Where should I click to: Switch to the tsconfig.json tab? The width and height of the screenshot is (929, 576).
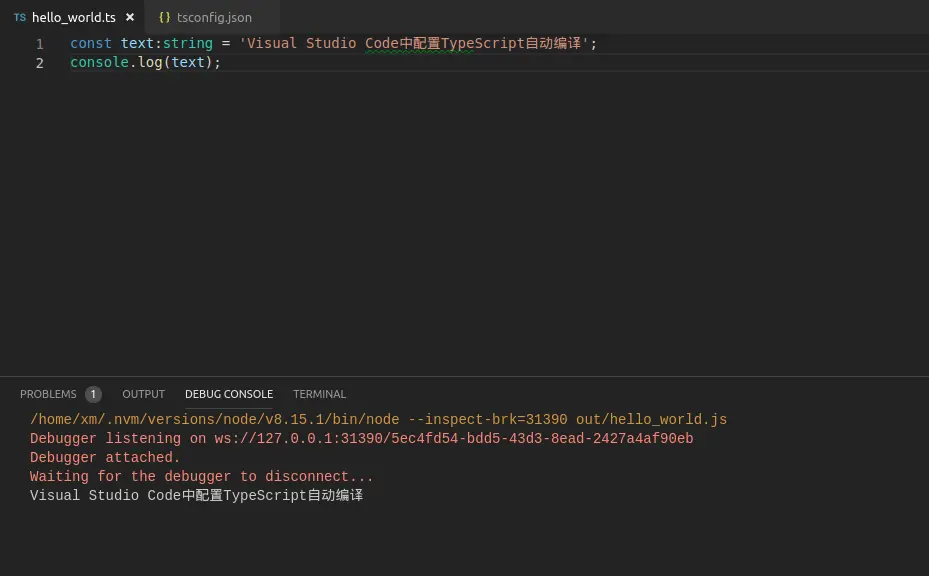[214, 17]
